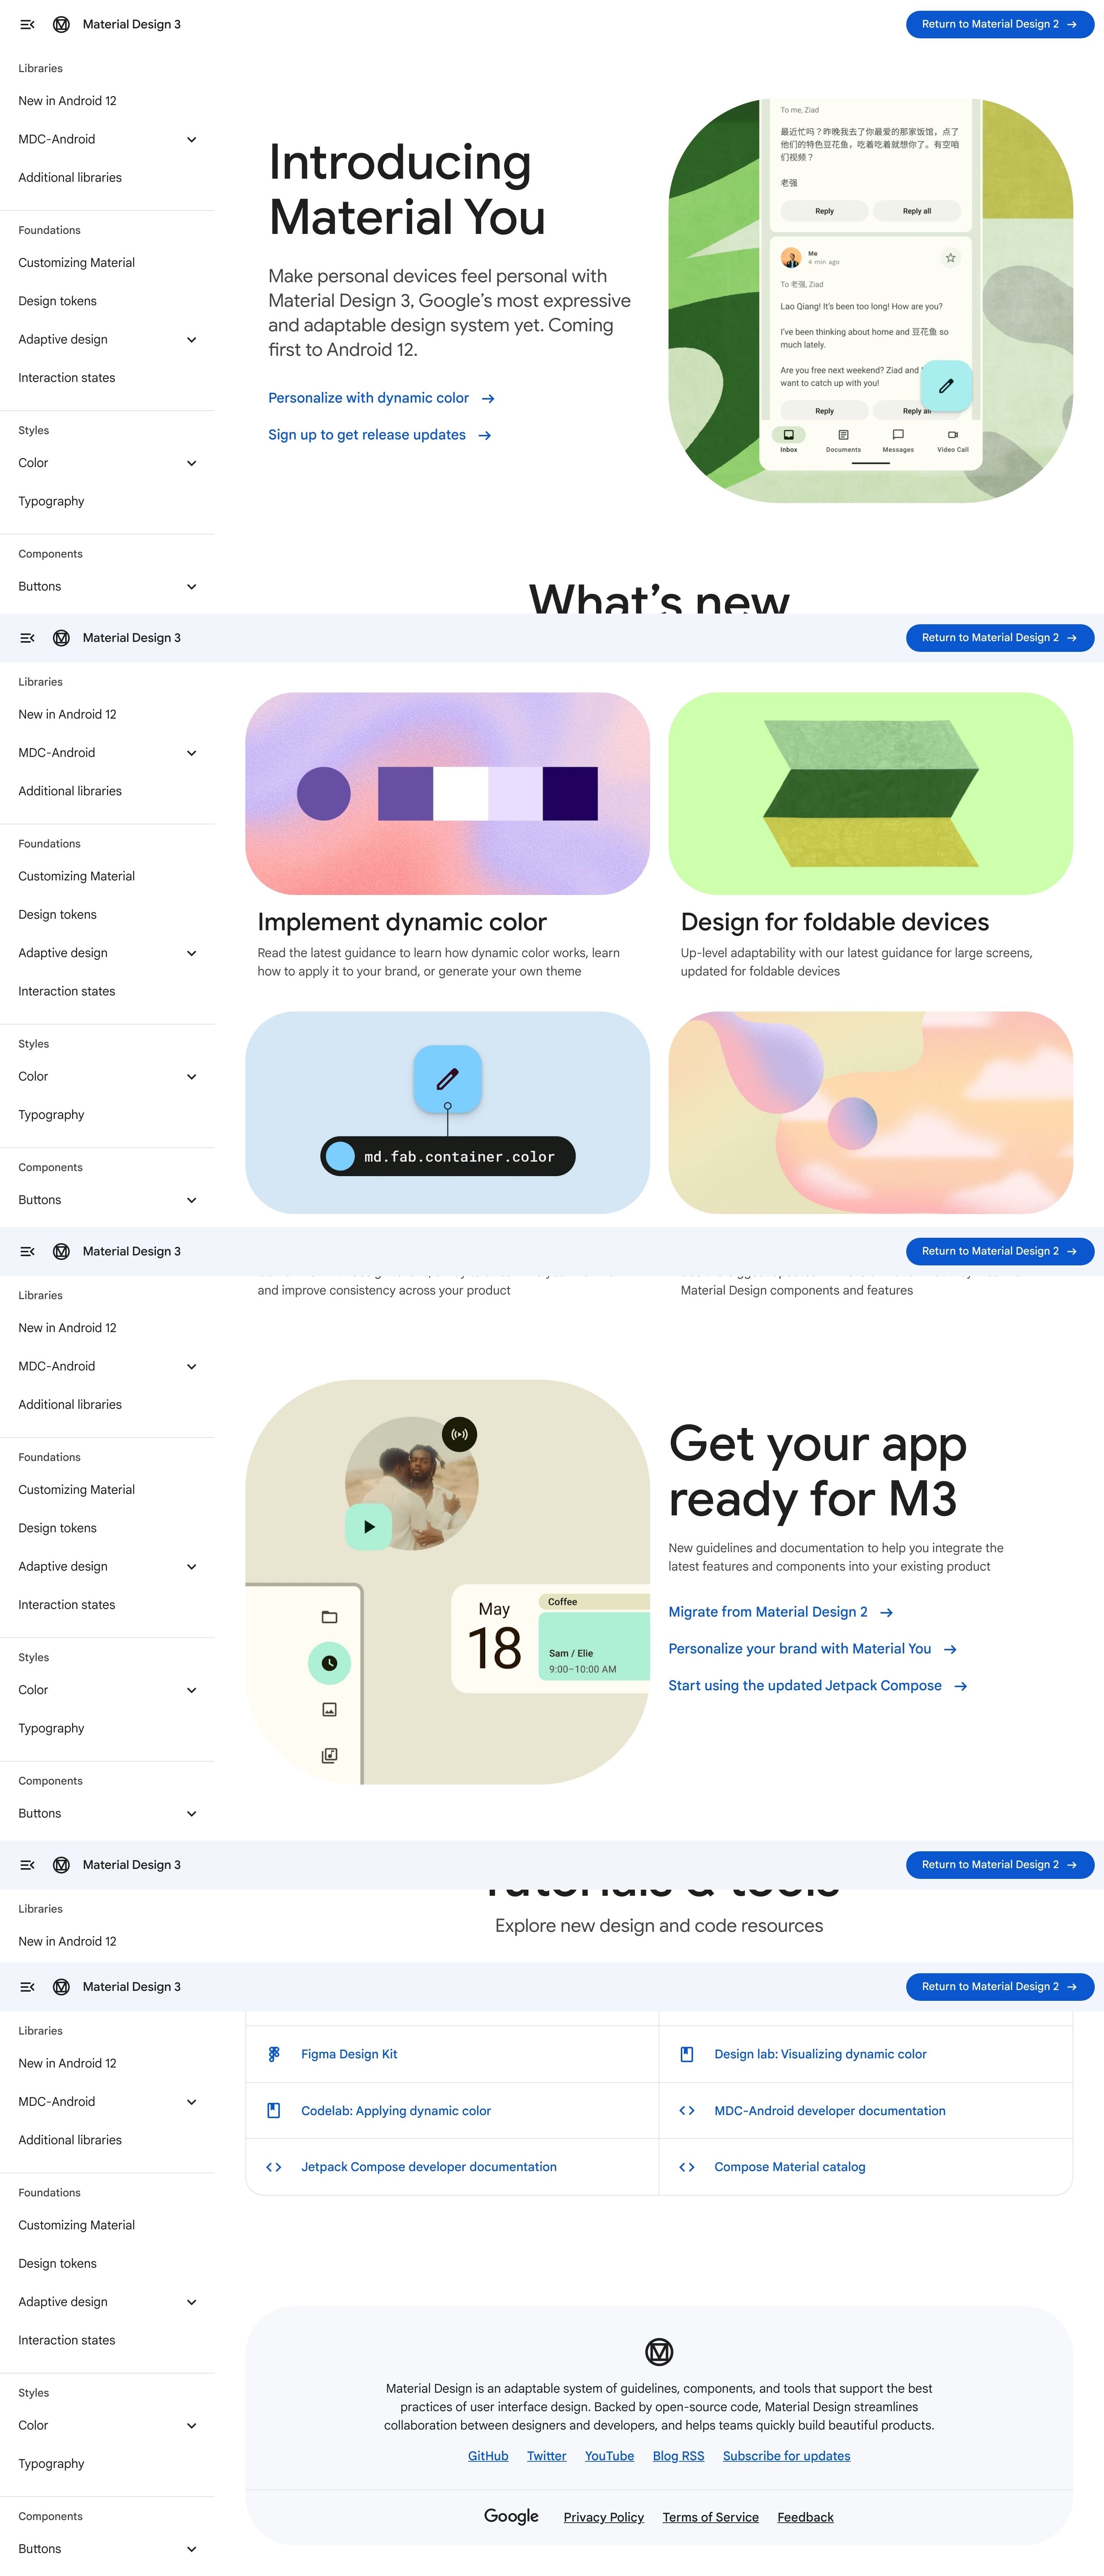The width and height of the screenshot is (1104, 2576).
Task: Click the dark purple color swatch square
Action: pos(570,793)
